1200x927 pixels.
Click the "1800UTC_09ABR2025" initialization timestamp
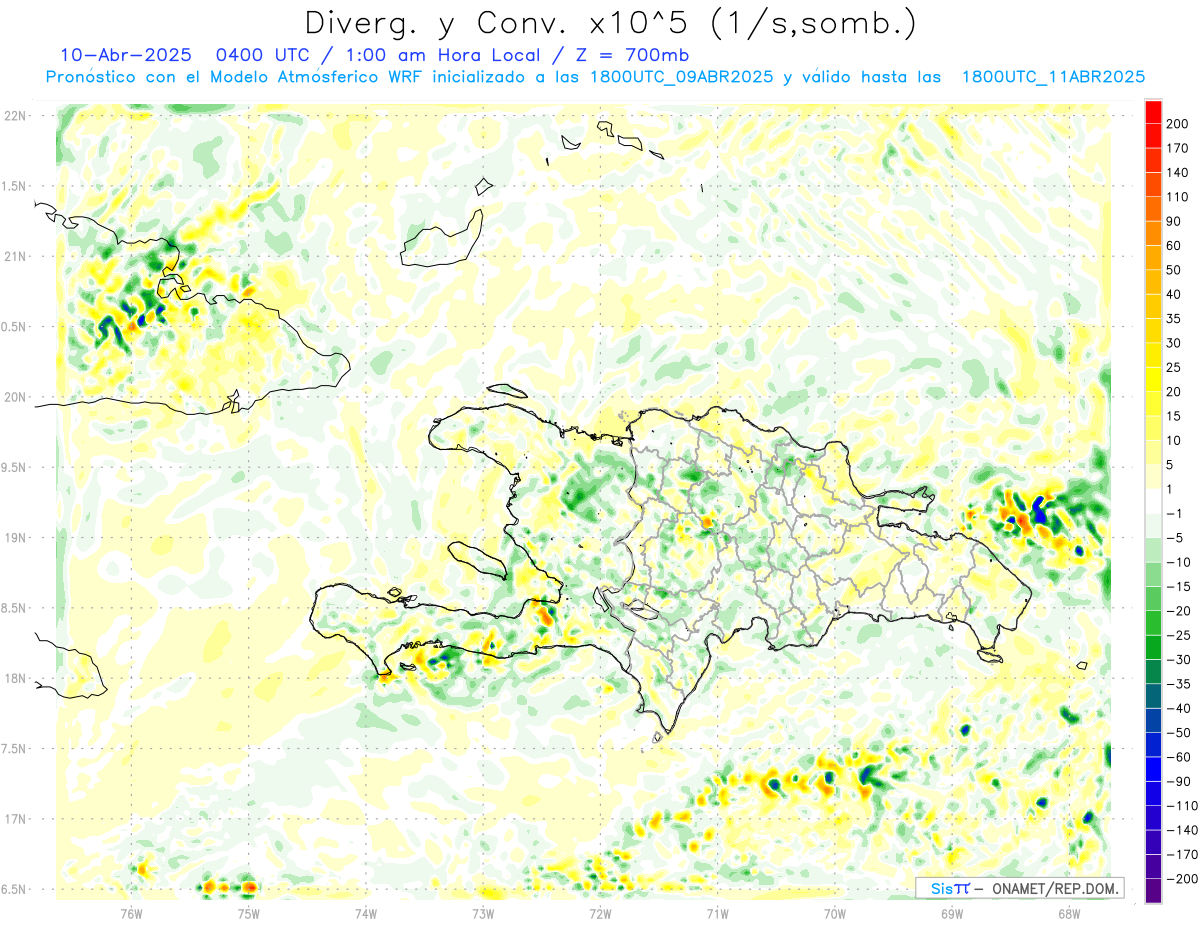click(x=680, y=77)
